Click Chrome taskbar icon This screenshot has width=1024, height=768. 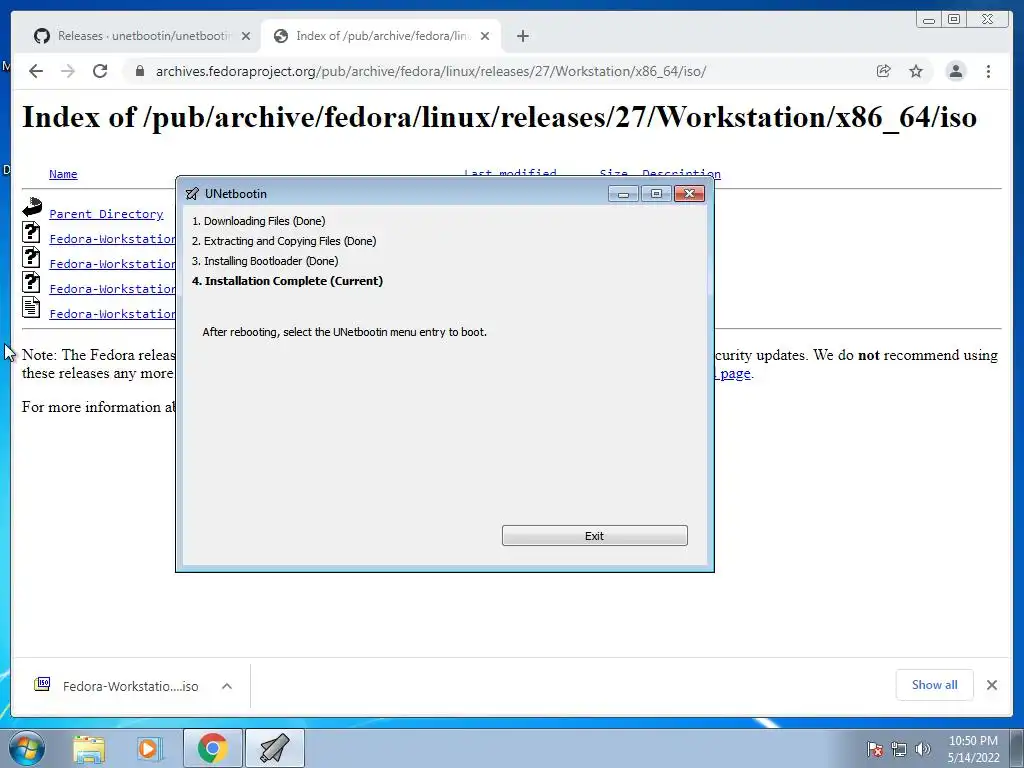click(x=213, y=748)
